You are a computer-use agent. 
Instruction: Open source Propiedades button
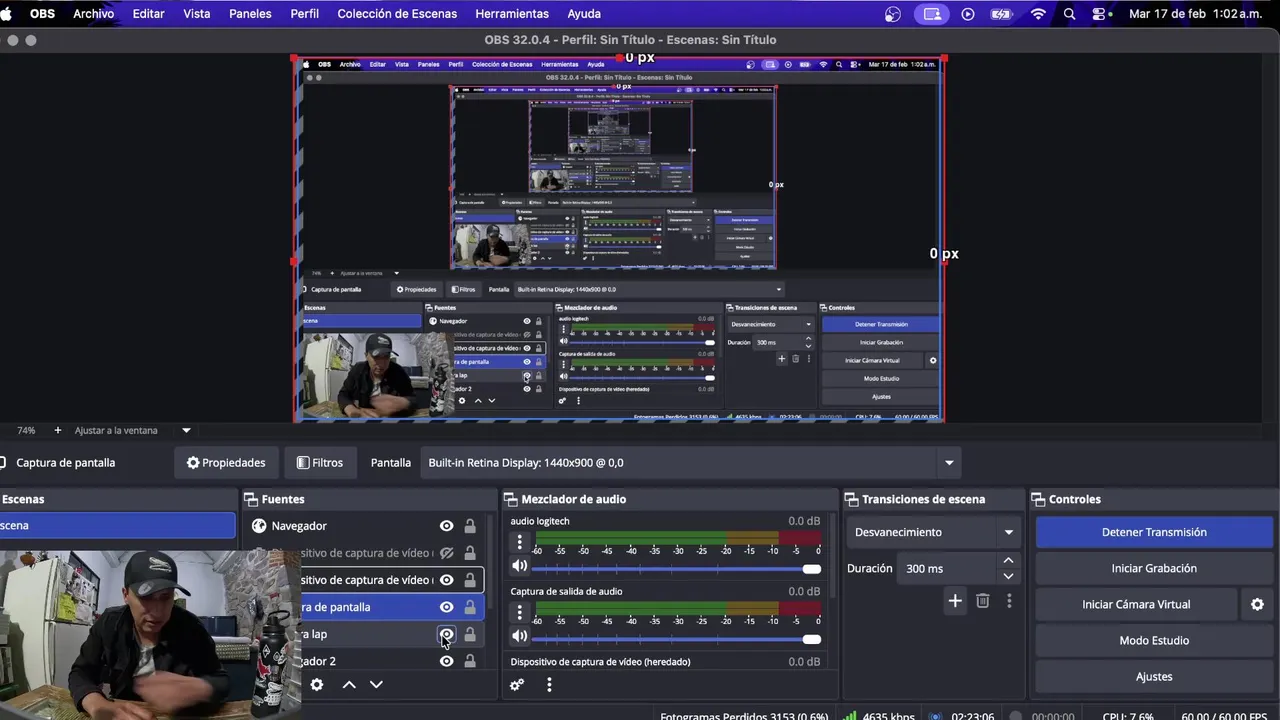coord(226,463)
